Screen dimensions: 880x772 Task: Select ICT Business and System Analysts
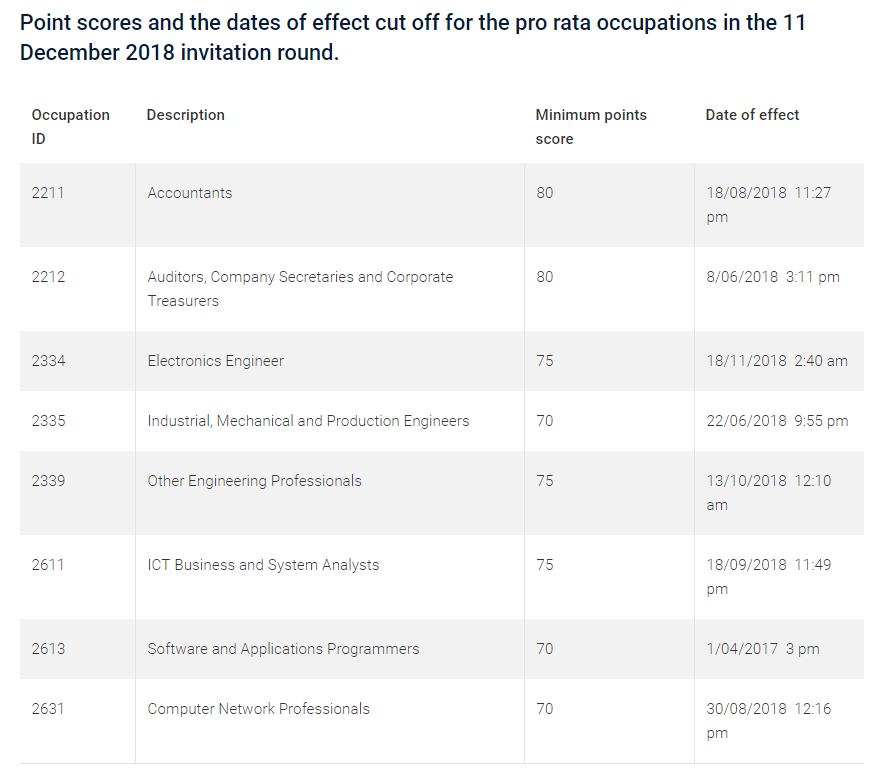[263, 565]
